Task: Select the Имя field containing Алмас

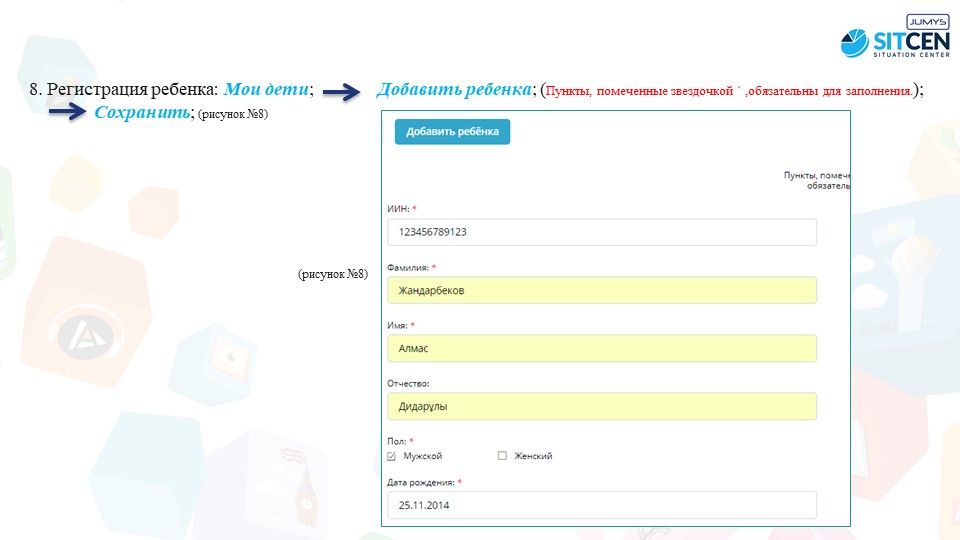Action: click(x=601, y=348)
